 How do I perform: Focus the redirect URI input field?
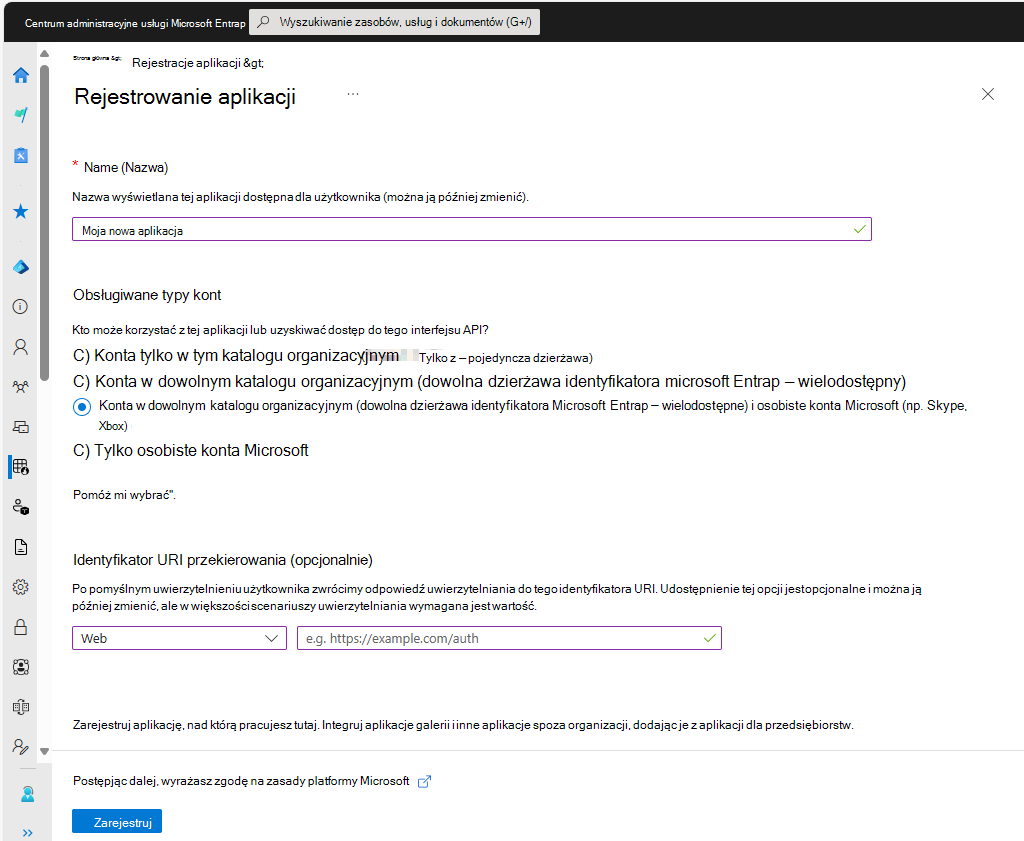(x=509, y=638)
